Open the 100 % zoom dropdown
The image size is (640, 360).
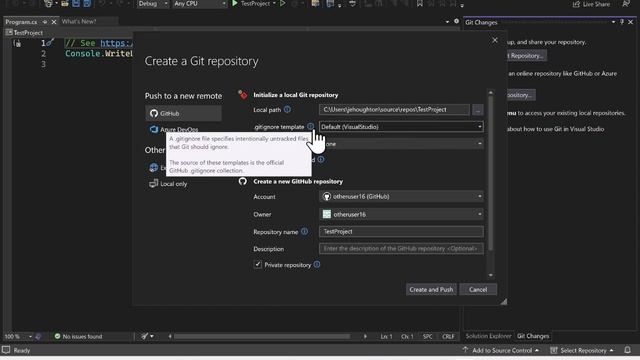18,336
